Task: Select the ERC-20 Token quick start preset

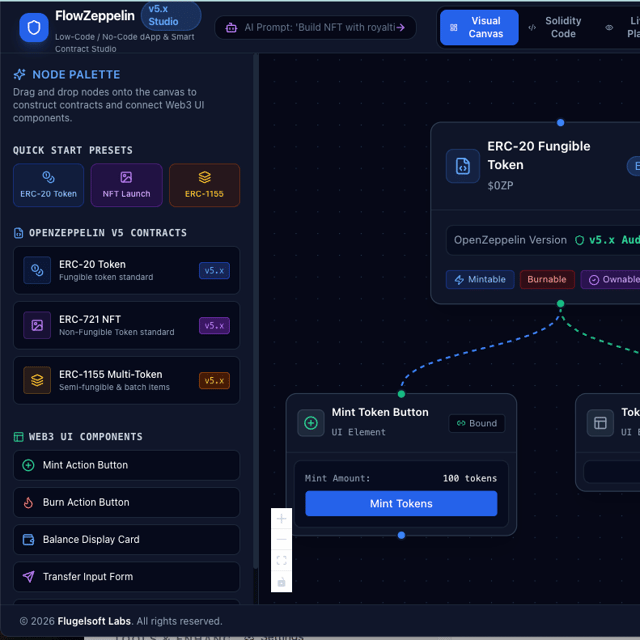Action: (49, 185)
